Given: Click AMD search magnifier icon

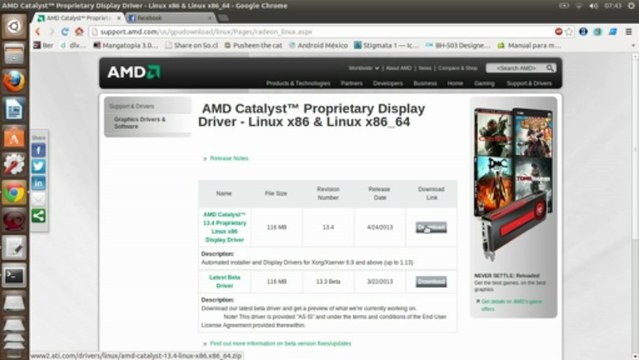Looking at the screenshot, I should (550, 68).
